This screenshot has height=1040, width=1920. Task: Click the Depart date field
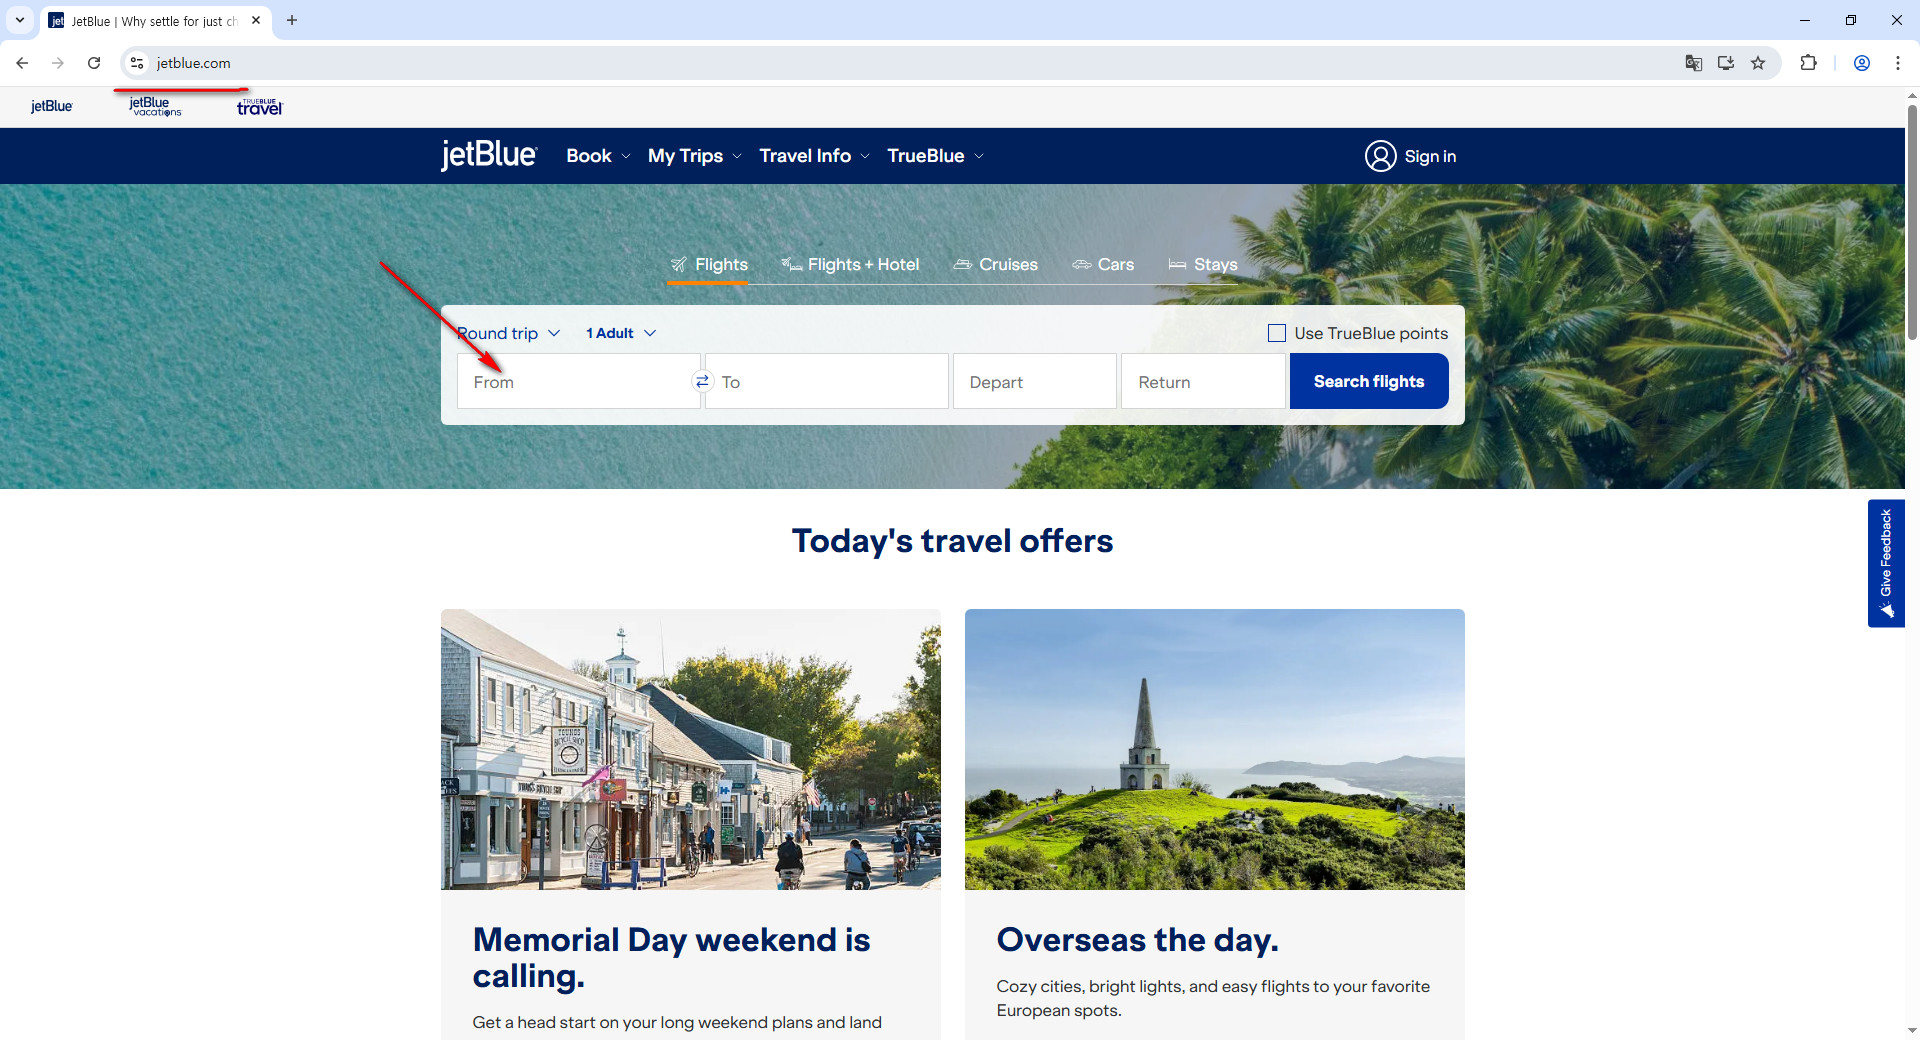coord(1034,381)
